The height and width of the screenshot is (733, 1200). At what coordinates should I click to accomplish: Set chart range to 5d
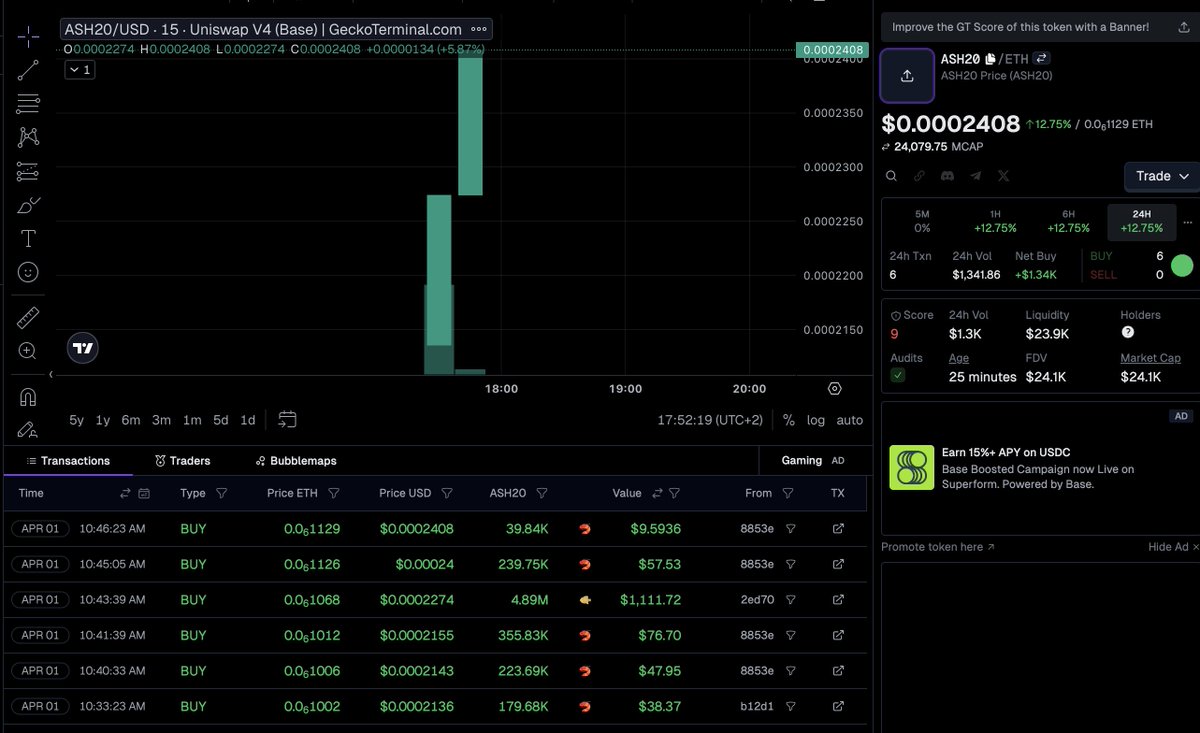coord(221,420)
